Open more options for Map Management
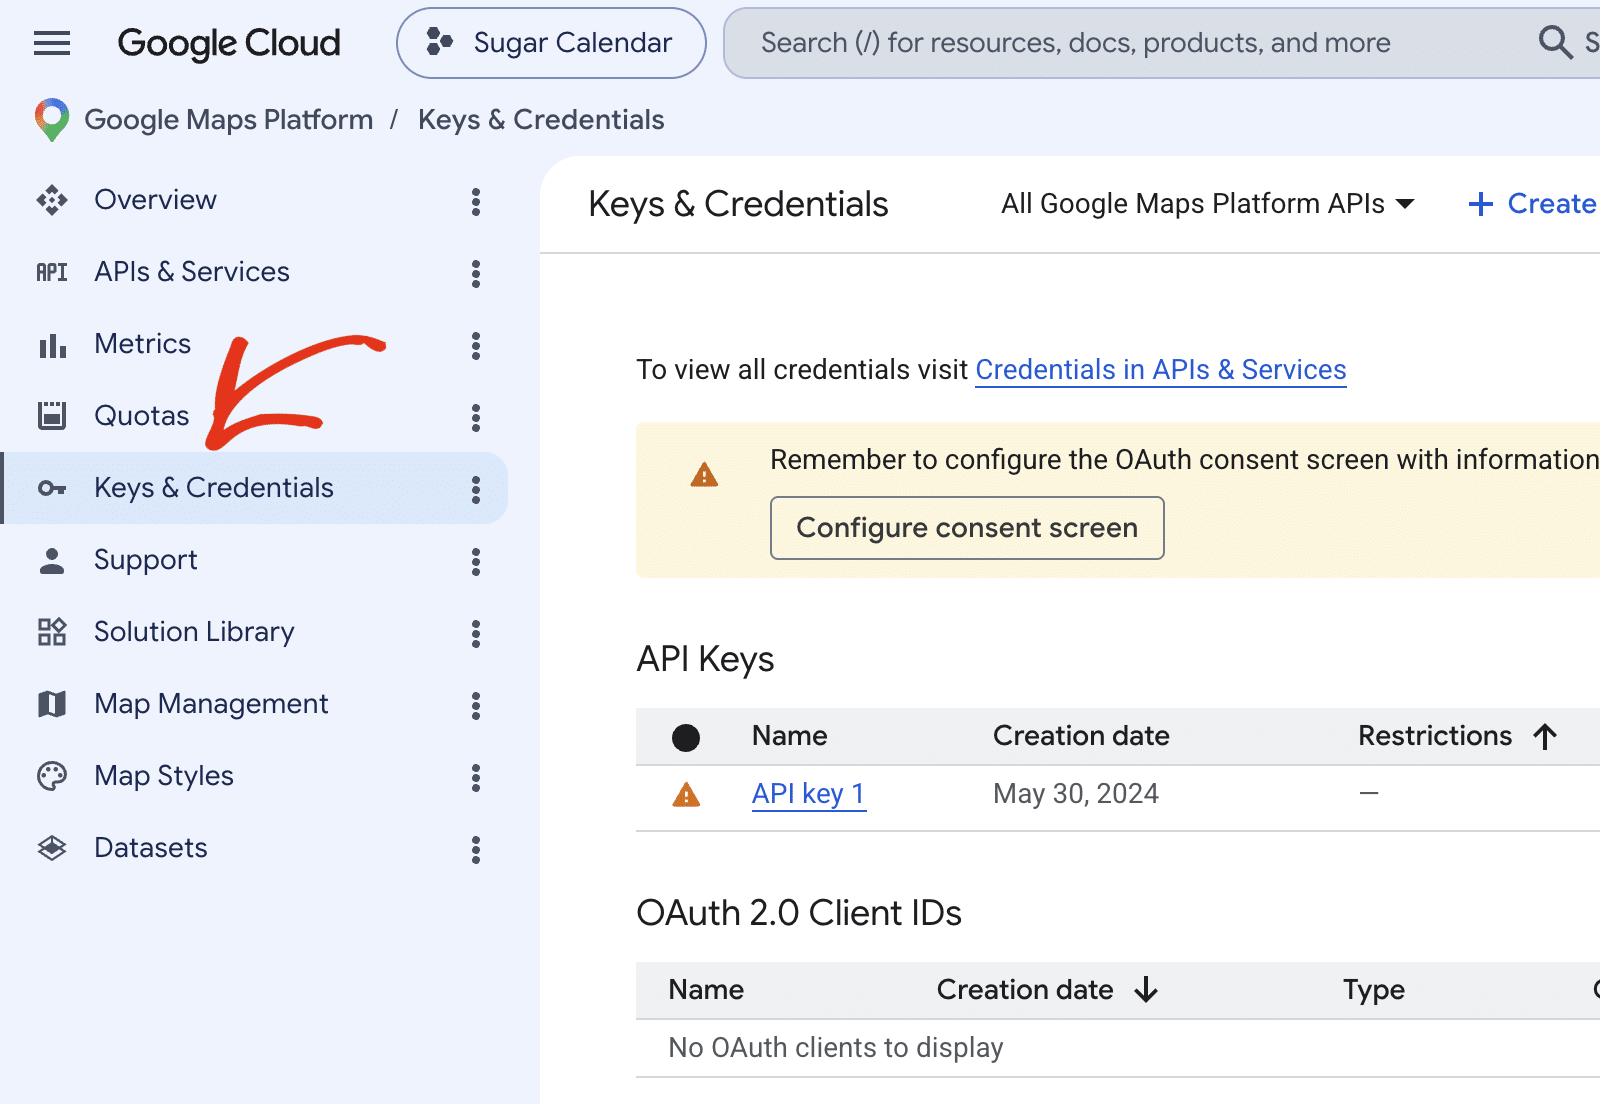The width and height of the screenshot is (1600, 1104). 476,706
